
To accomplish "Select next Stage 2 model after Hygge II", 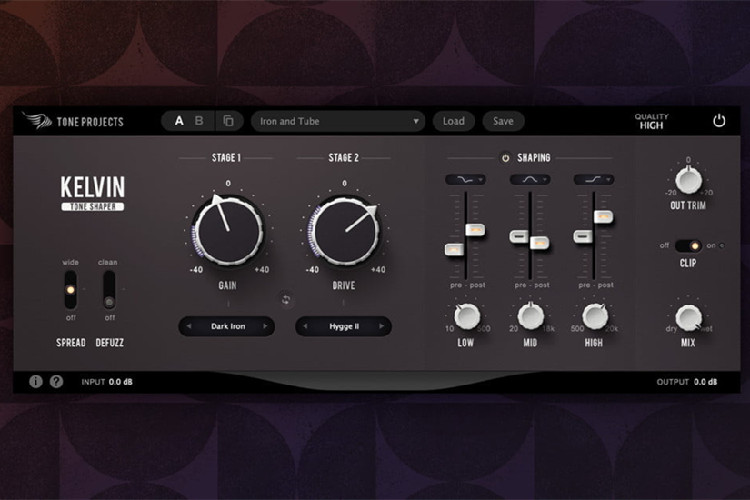I will [x=382, y=326].
